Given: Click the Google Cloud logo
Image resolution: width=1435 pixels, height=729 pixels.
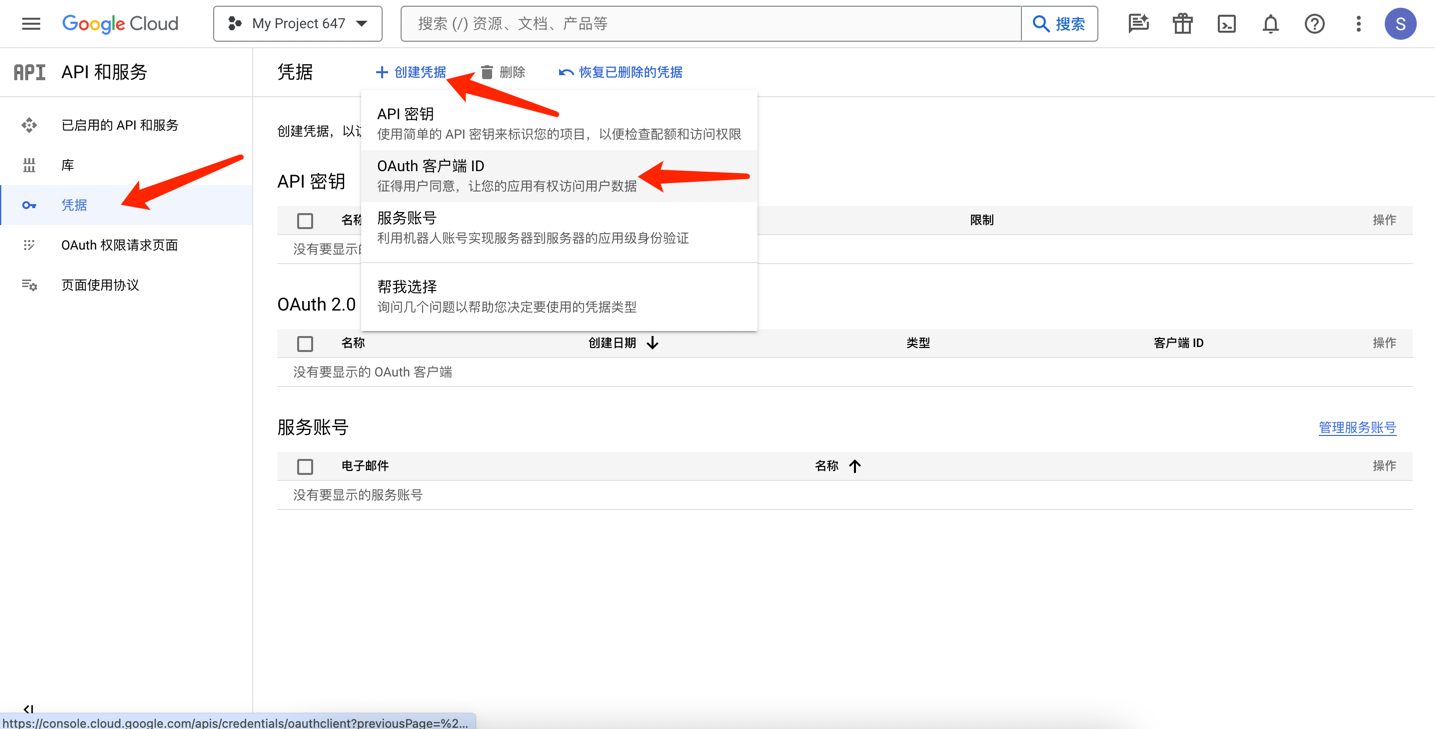Looking at the screenshot, I should point(120,23).
